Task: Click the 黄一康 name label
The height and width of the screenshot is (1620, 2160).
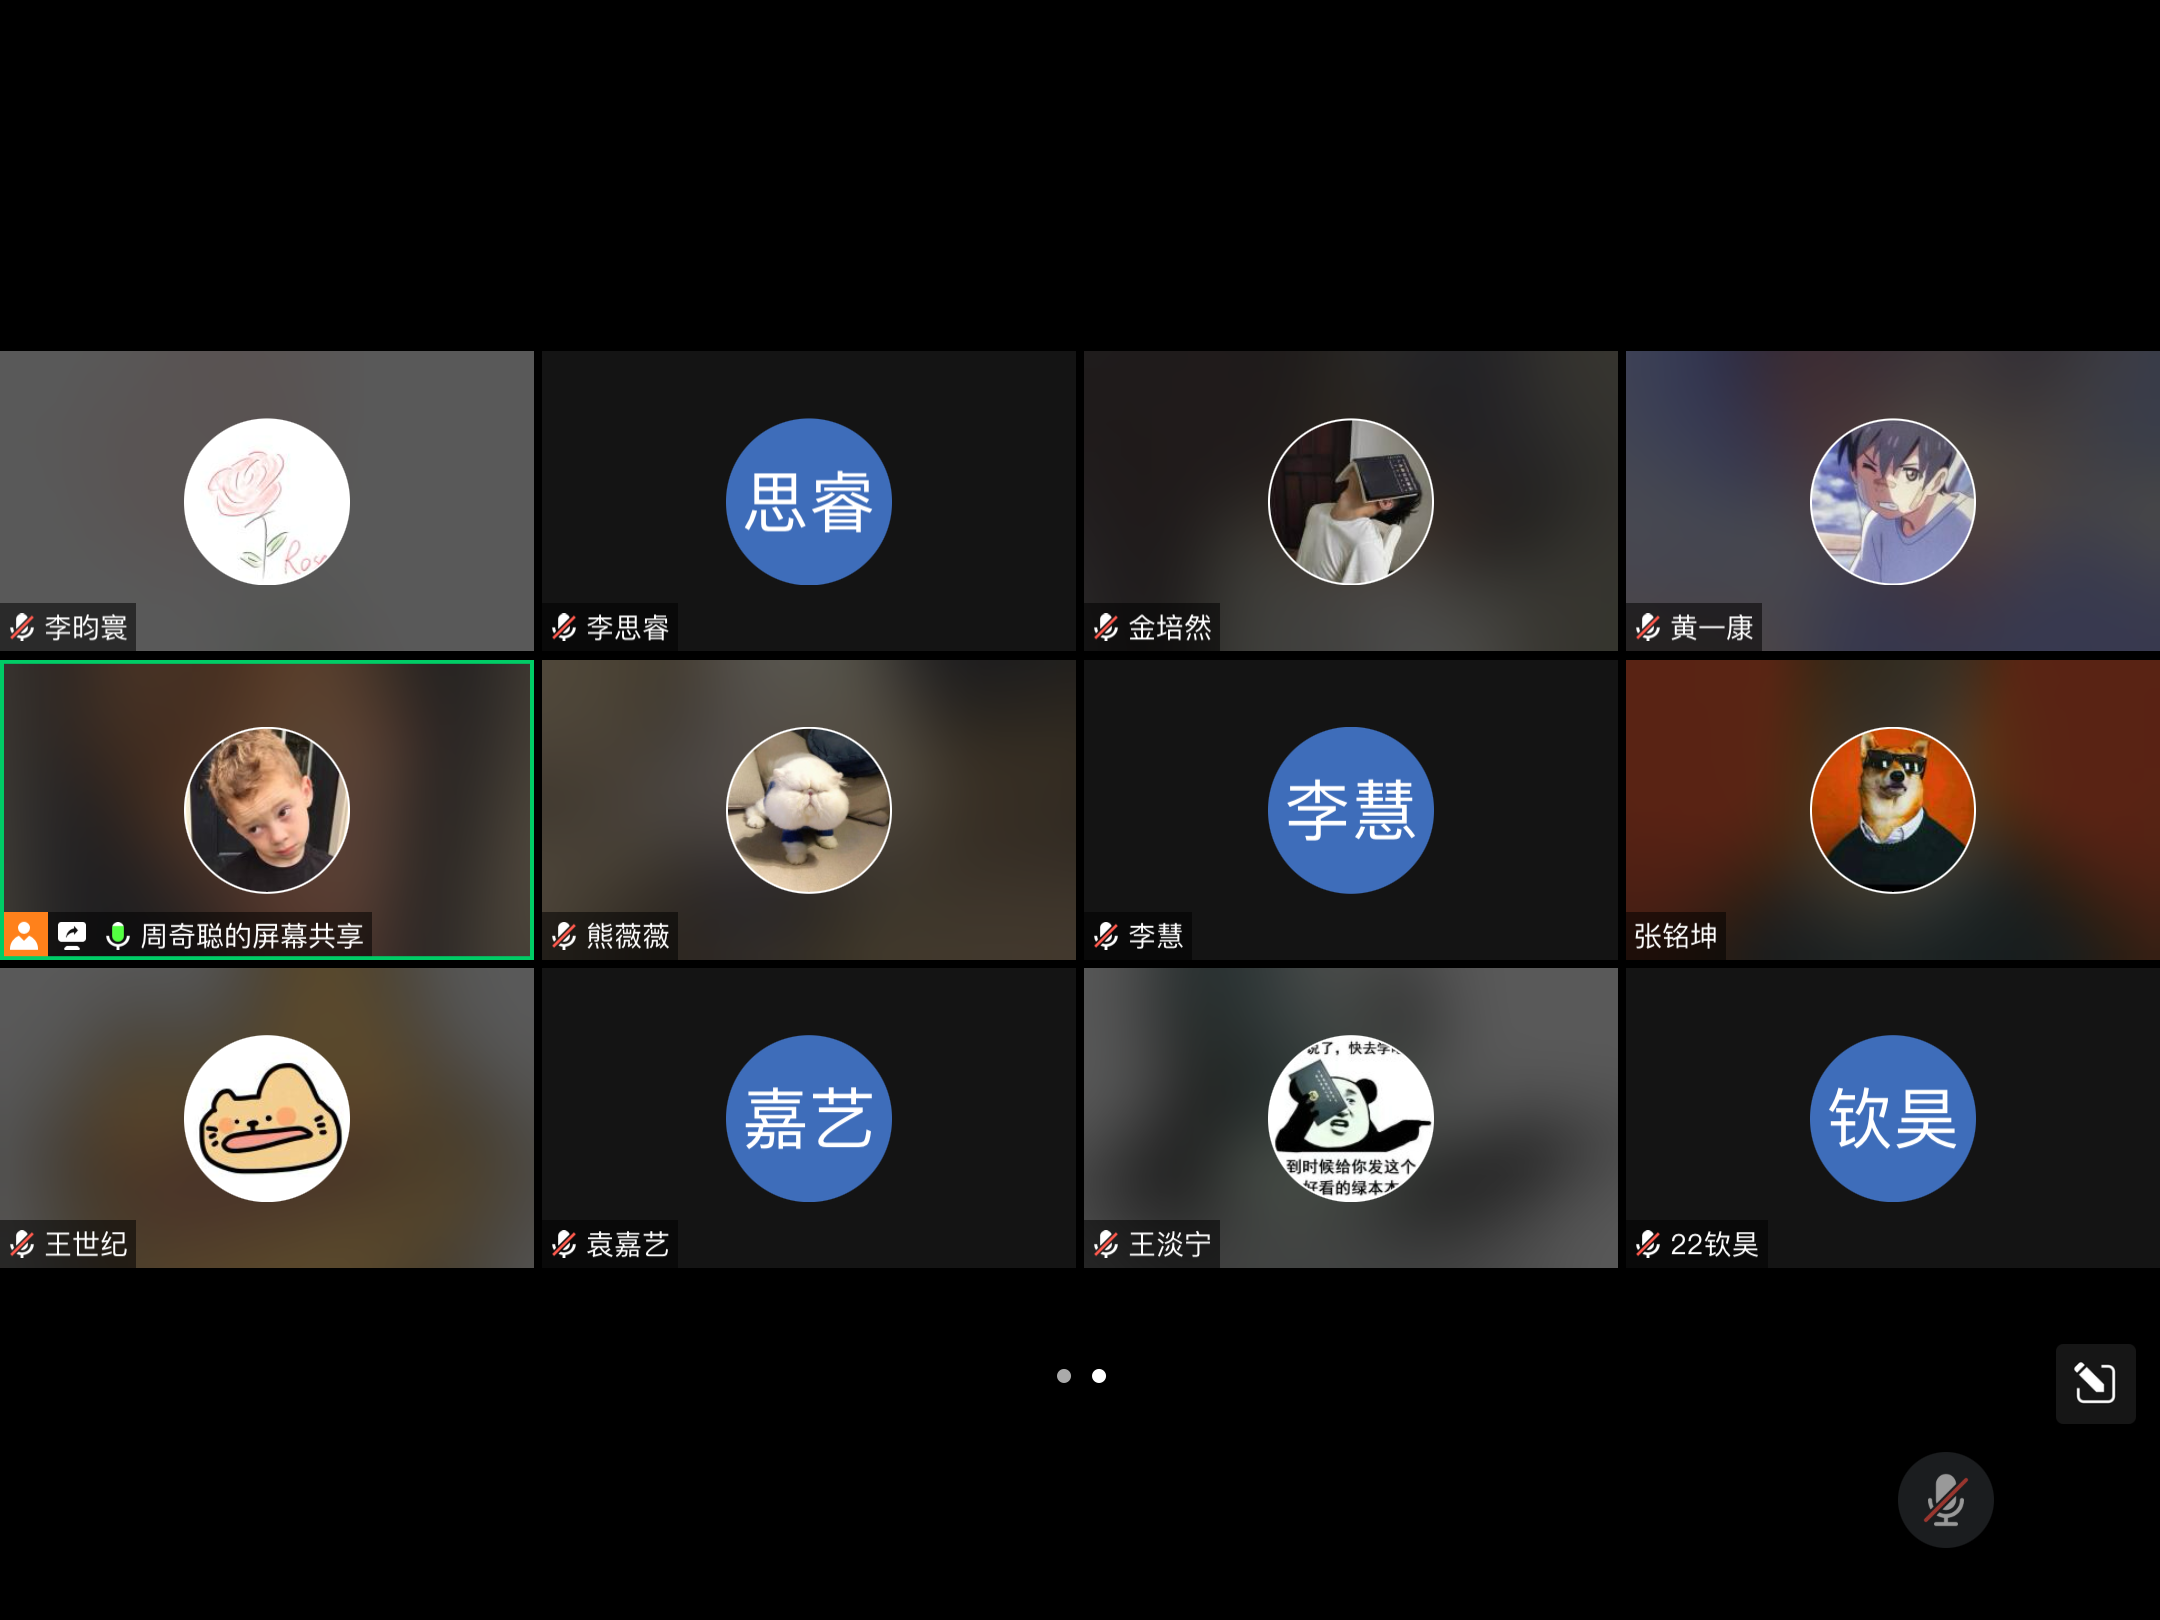Action: click(1711, 628)
